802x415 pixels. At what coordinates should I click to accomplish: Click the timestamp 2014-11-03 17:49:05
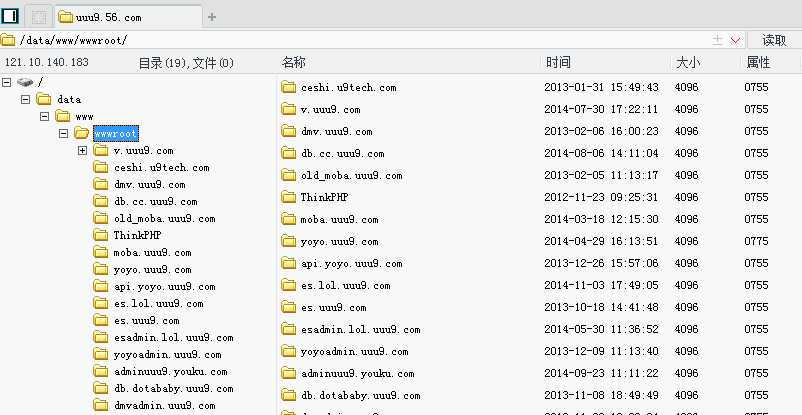[601, 285]
